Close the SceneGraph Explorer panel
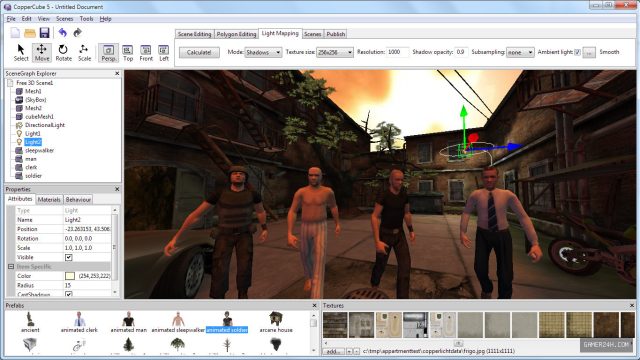This screenshot has width=640, height=360. pos(117,73)
